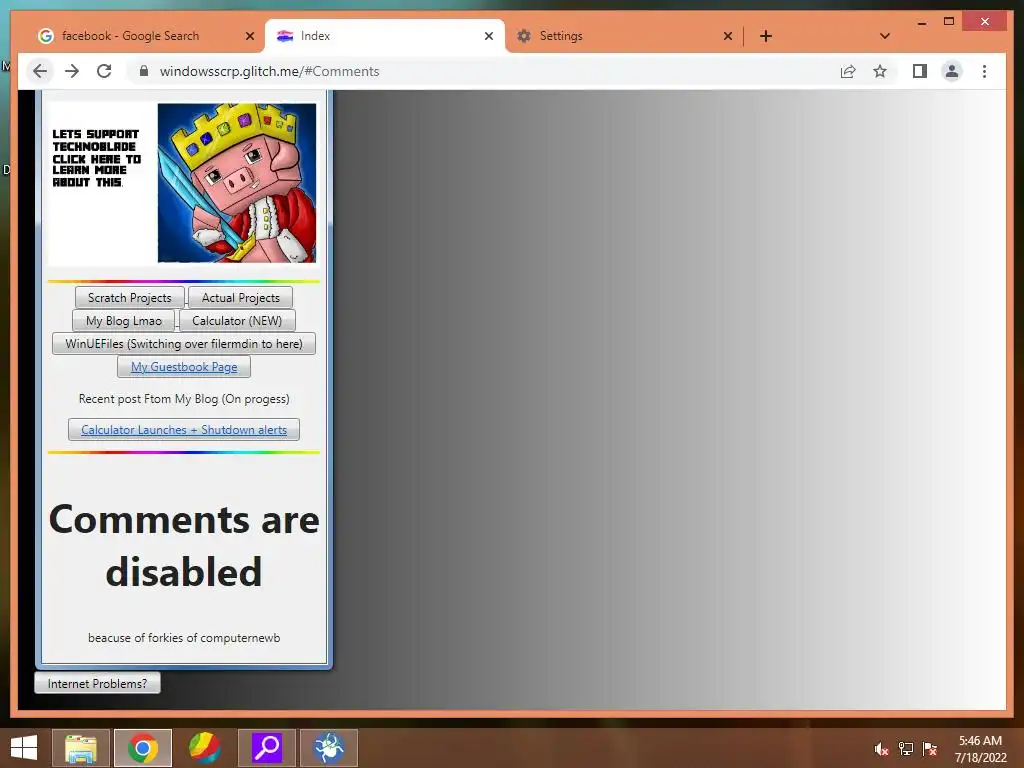The height and width of the screenshot is (768, 1024).
Task: Select the Index tab
Action: click(385, 36)
